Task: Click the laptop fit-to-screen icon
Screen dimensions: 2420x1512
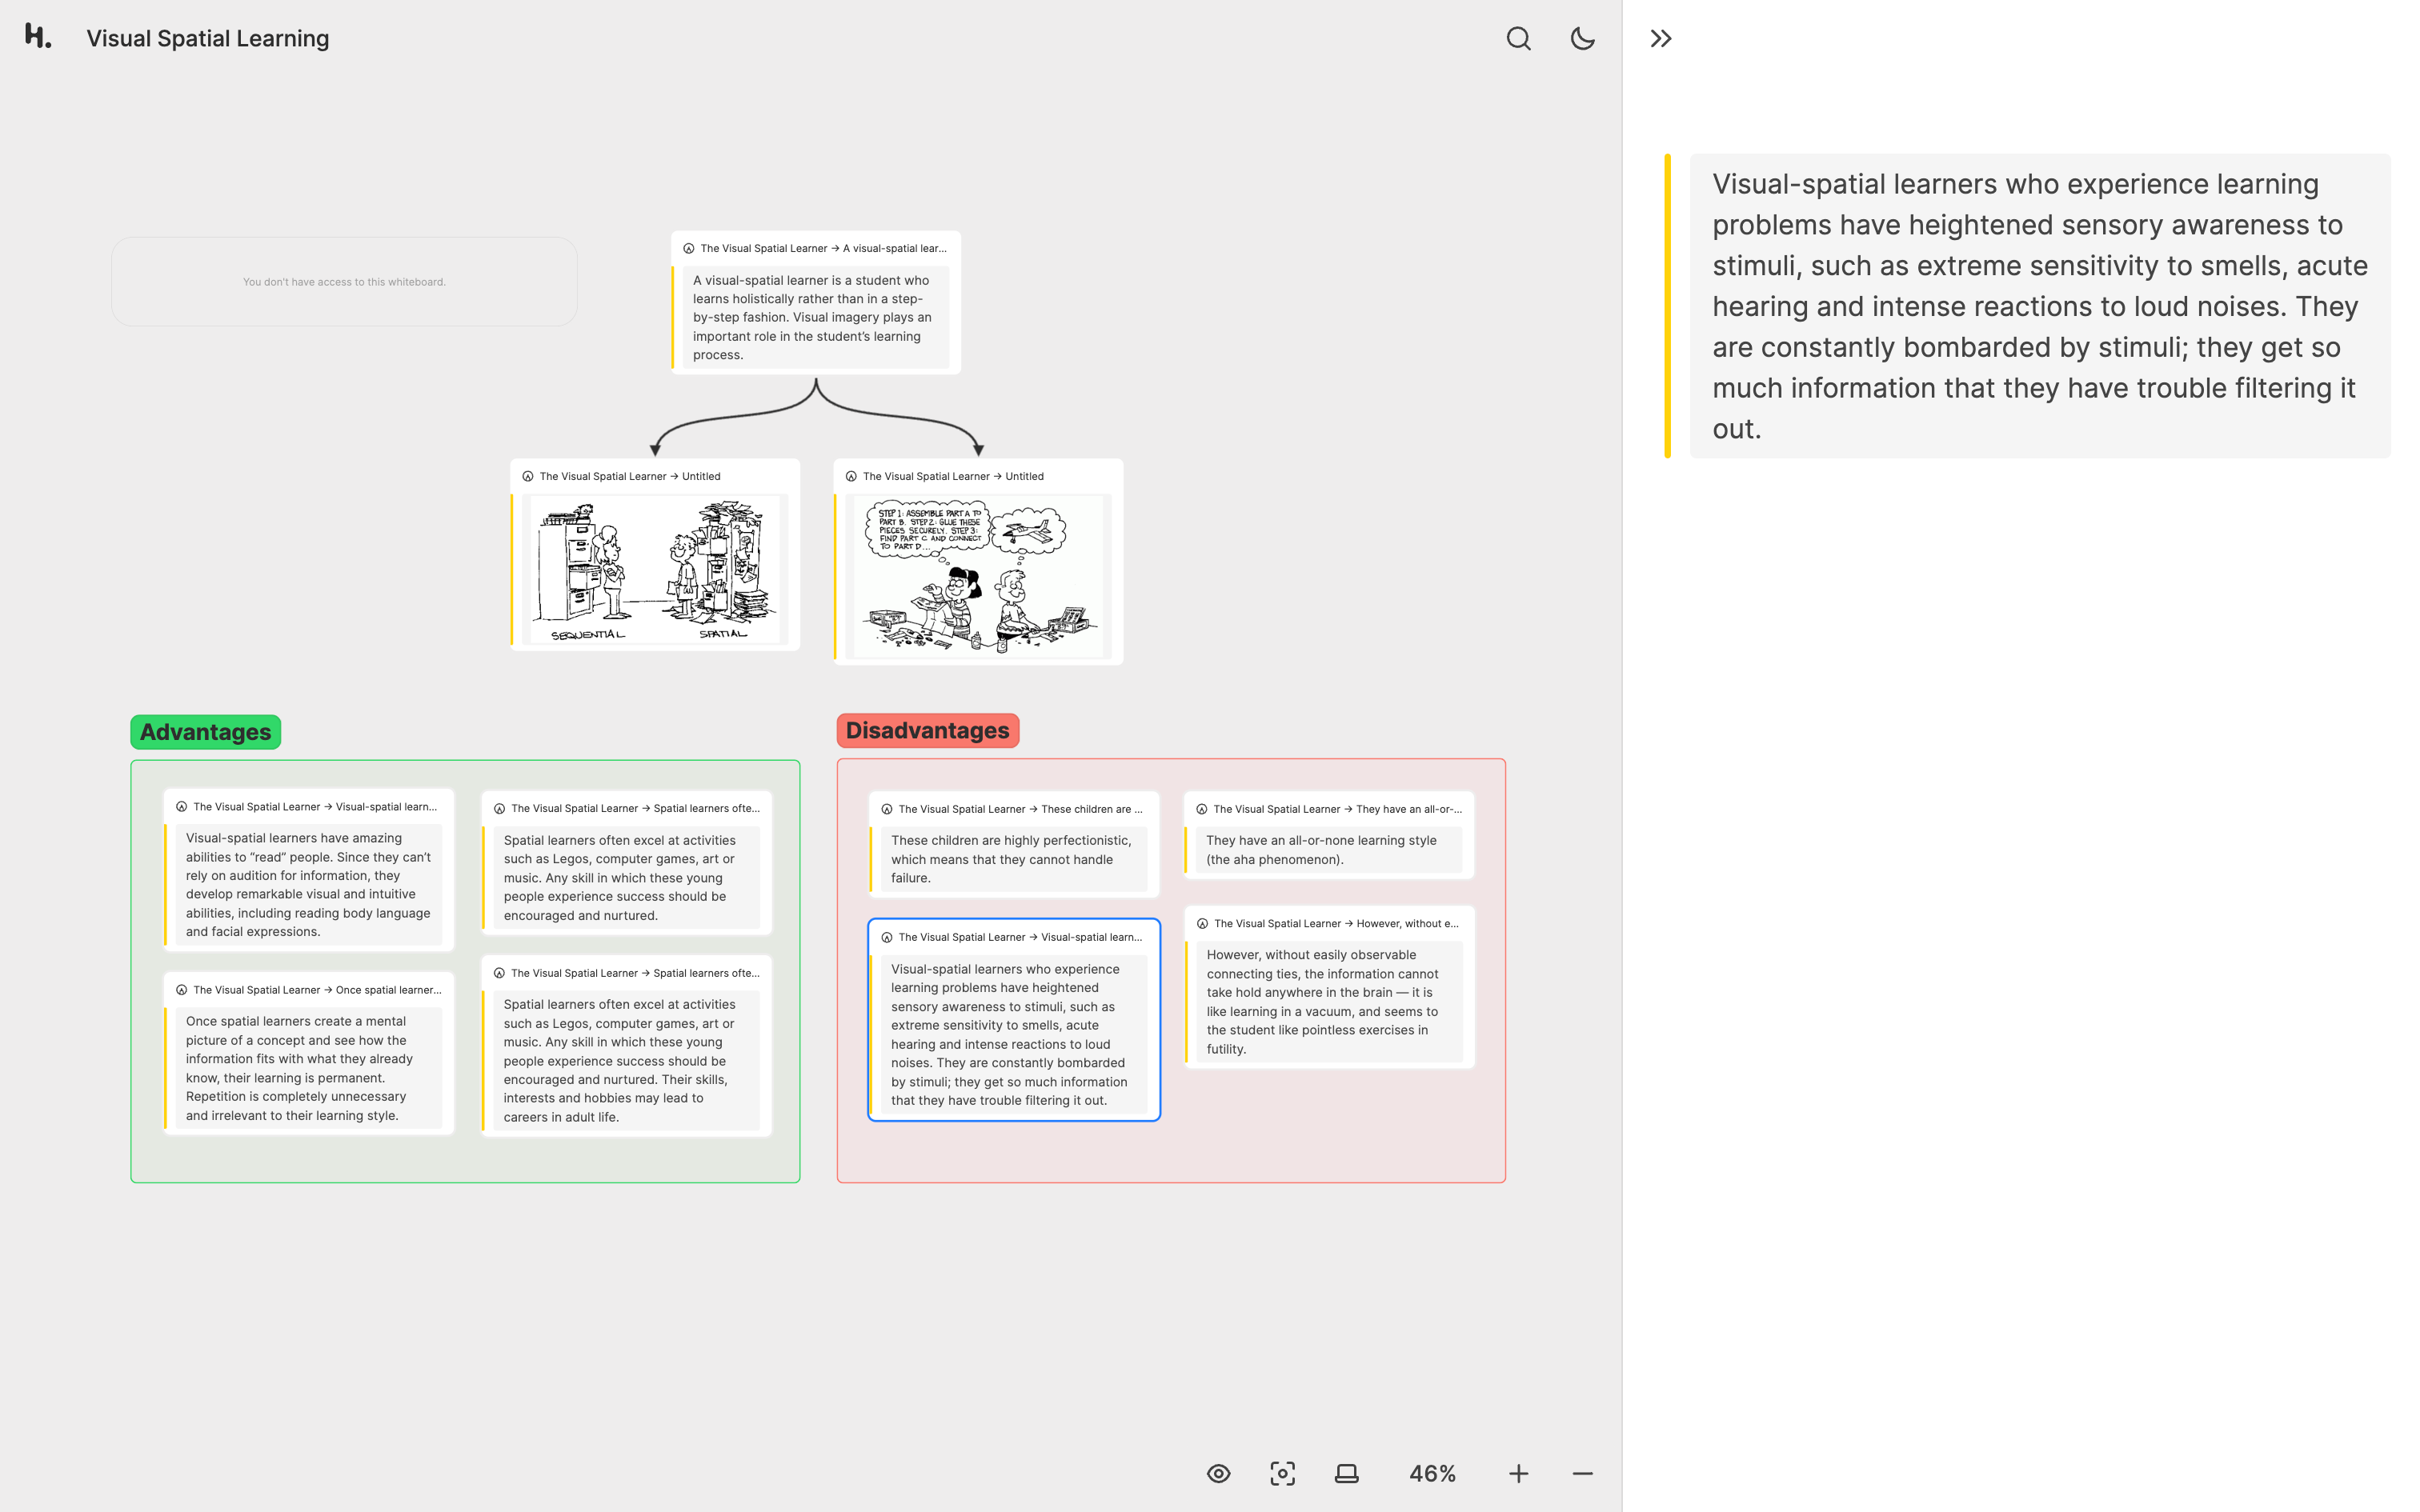Action: pyautogui.click(x=1346, y=1473)
